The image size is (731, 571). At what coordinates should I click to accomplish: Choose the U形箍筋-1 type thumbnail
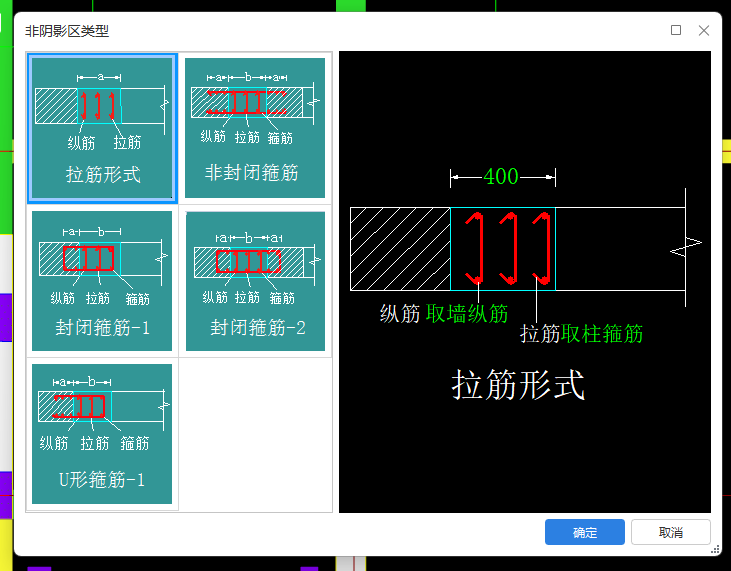(102, 434)
